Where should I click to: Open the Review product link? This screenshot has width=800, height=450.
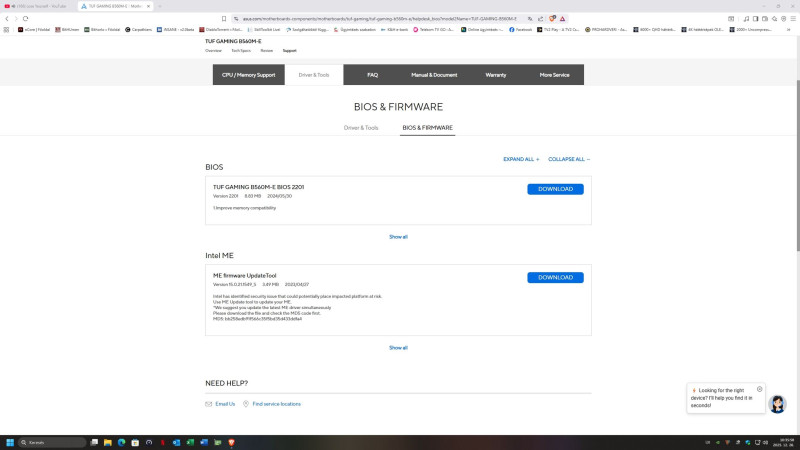(266, 51)
